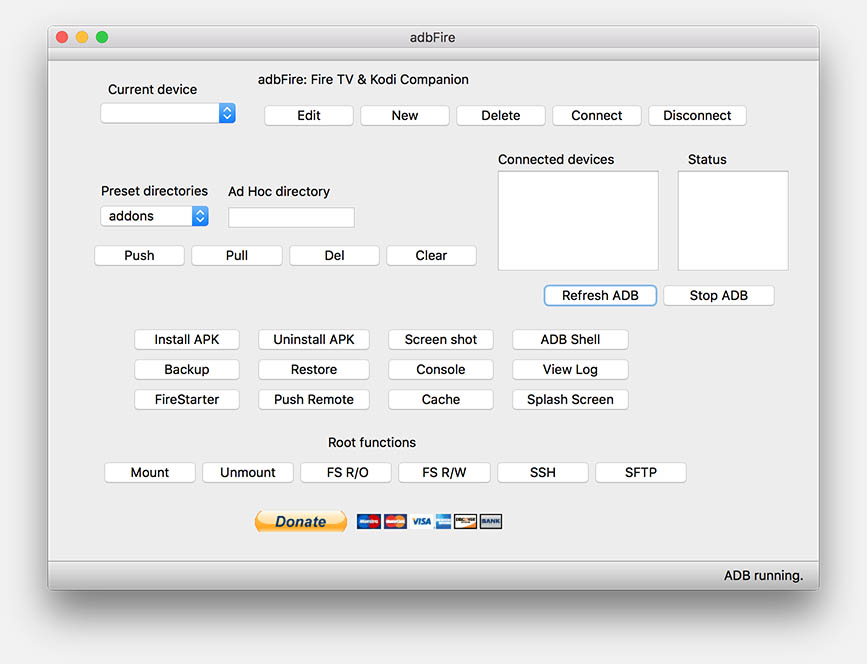867x664 pixels.
Task: Connect to the current device
Action: coord(597,116)
